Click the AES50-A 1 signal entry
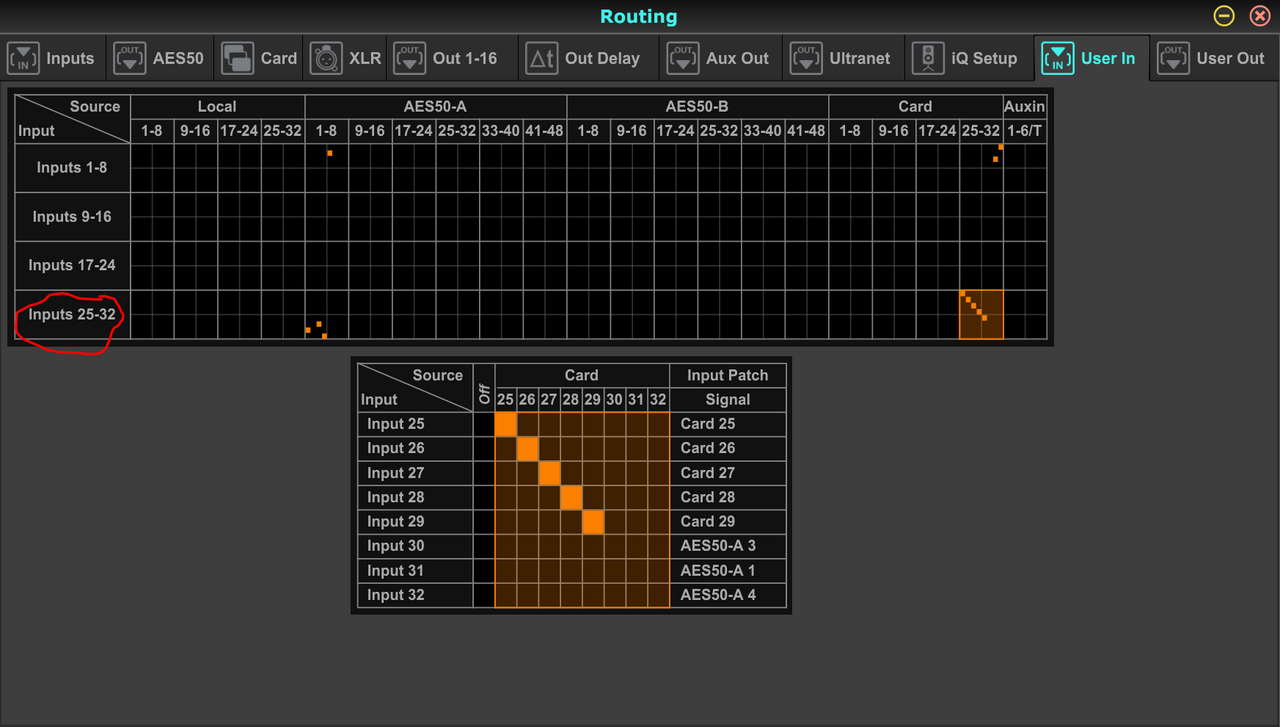Viewport: 1280px width, 727px height. pos(728,570)
